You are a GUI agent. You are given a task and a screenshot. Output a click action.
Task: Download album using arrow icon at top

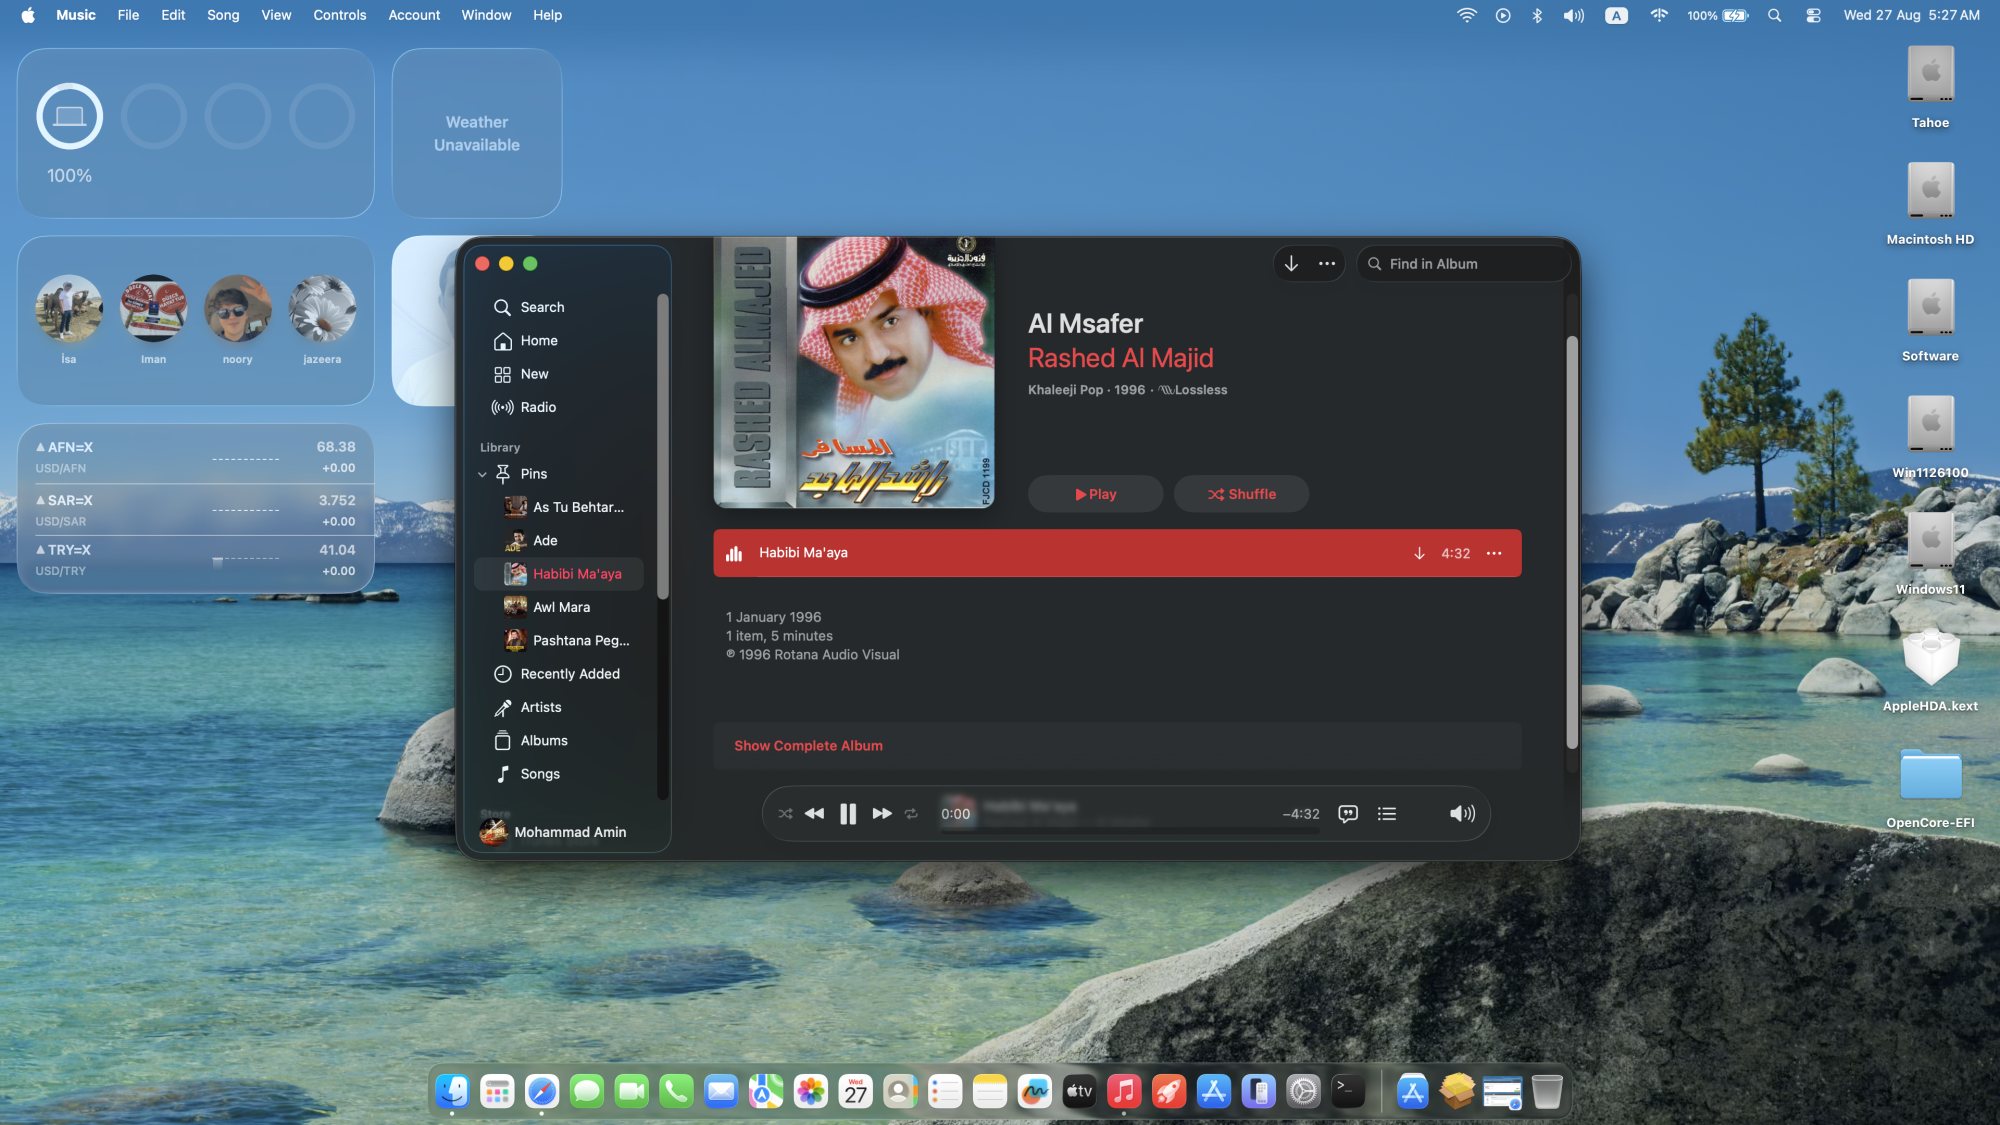click(1291, 264)
